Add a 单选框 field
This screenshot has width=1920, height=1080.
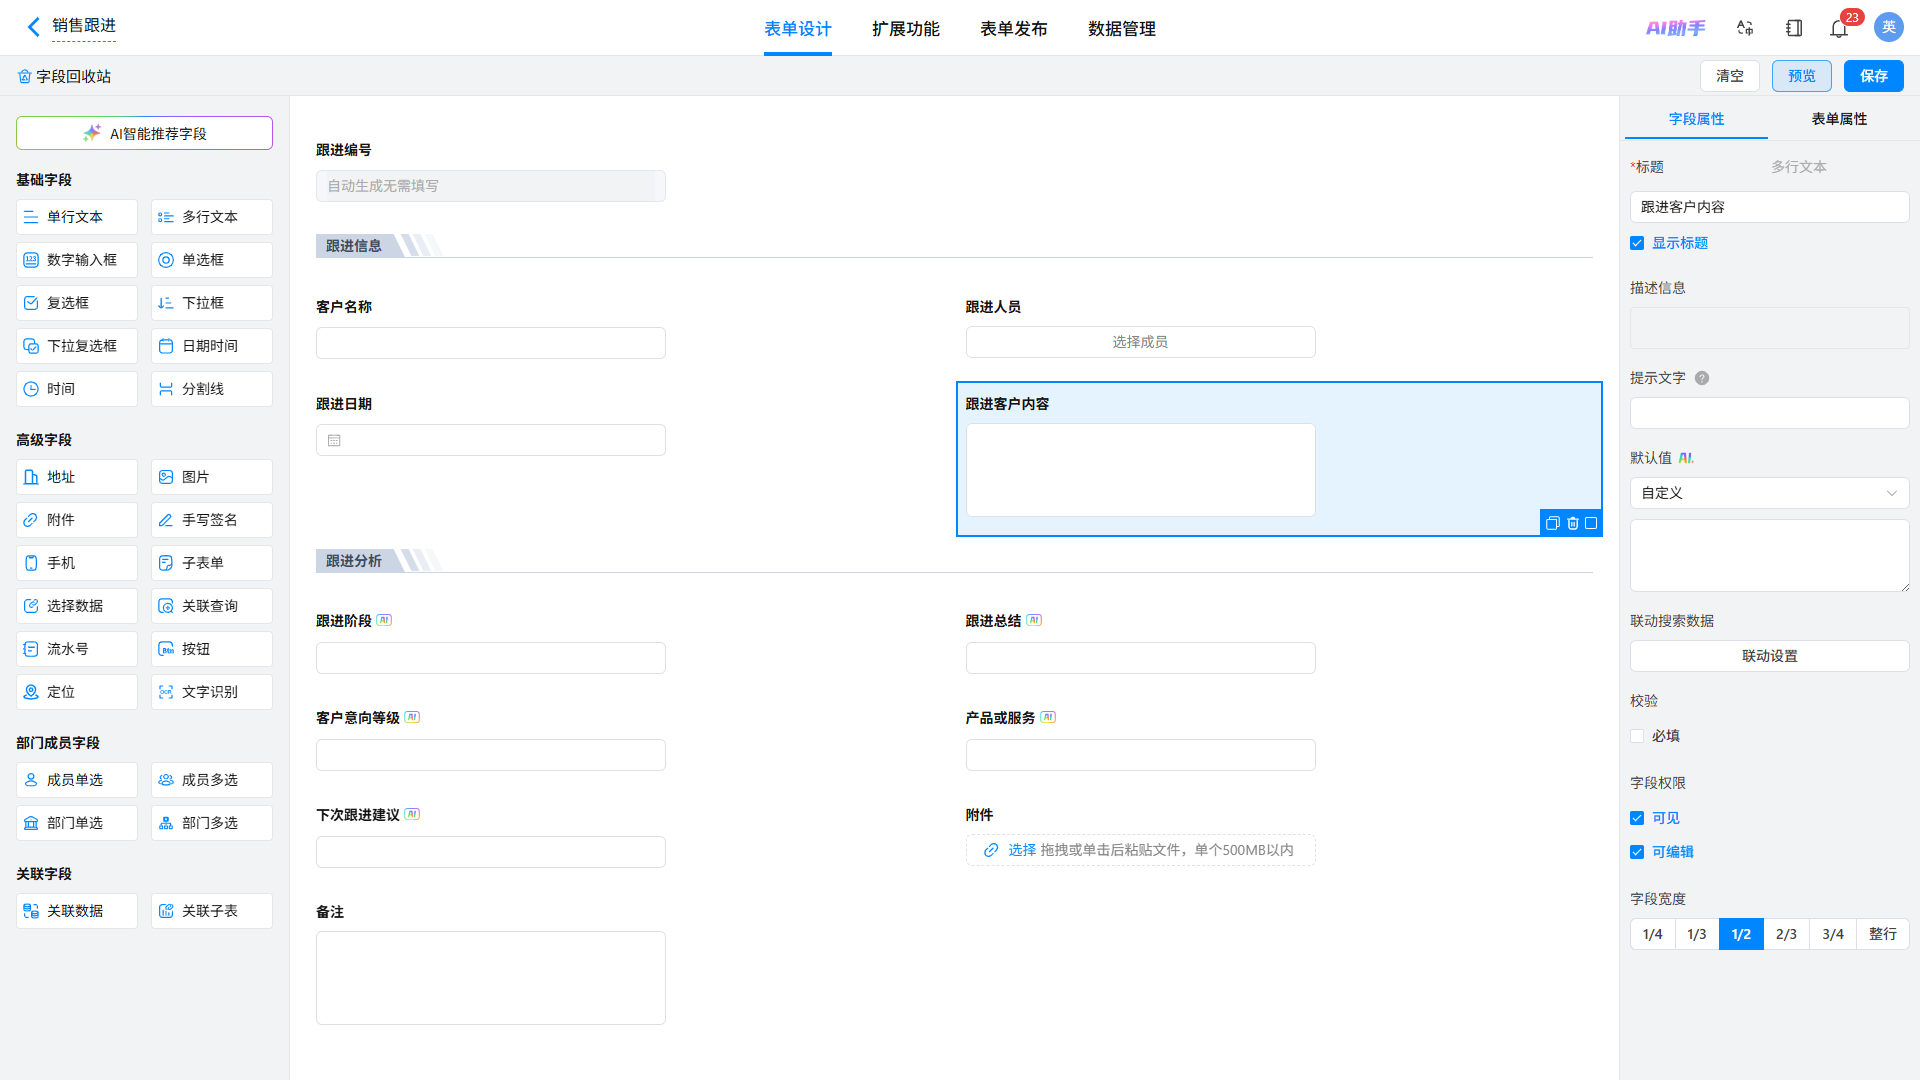[212, 260]
